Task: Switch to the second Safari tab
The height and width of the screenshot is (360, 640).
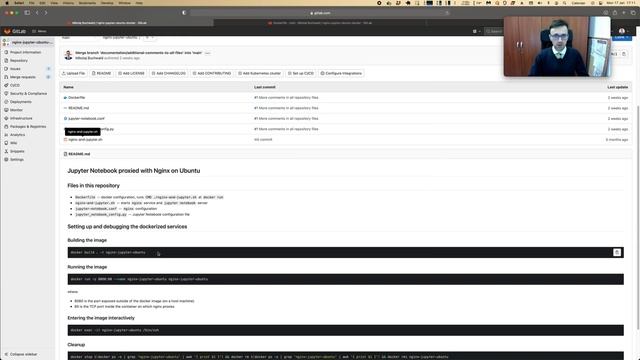Action: 320,23
